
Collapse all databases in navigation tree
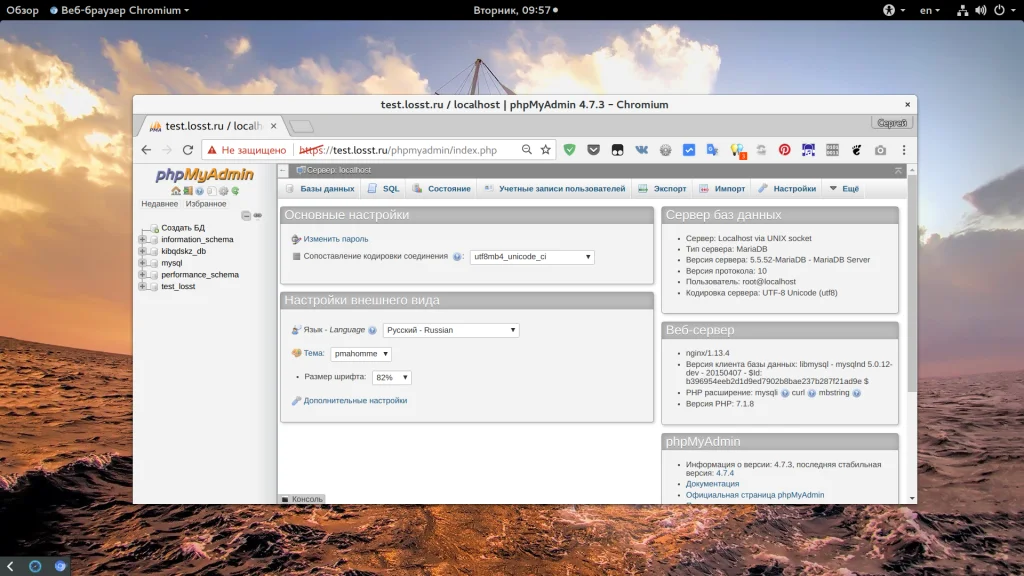[246, 215]
